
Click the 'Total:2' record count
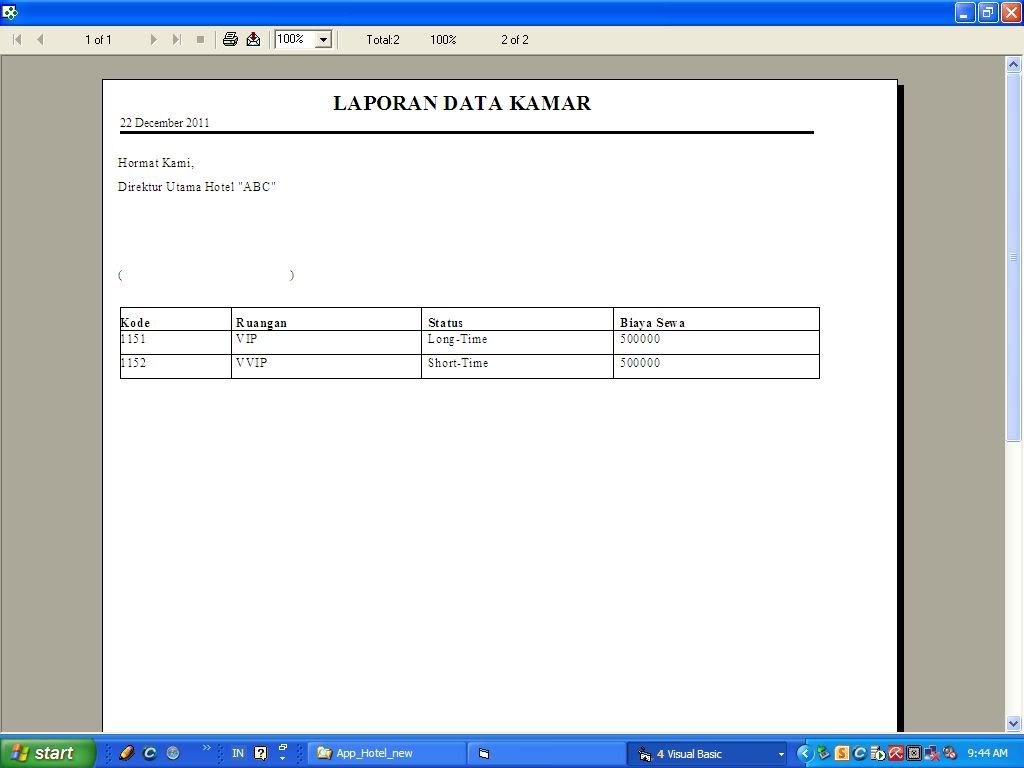point(383,40)
